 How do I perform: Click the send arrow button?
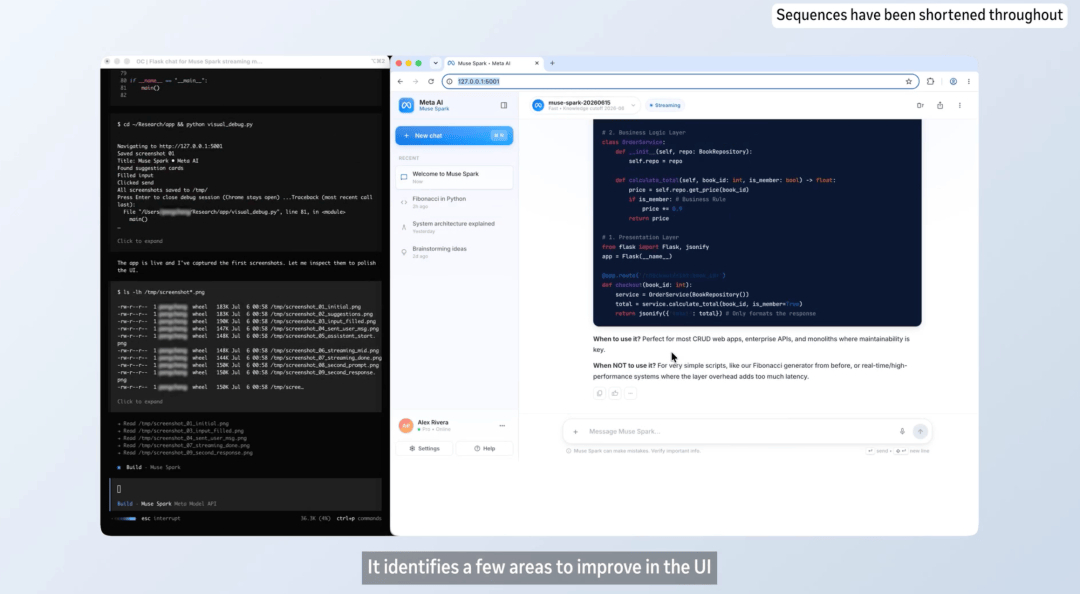click(x=920, y=431)
